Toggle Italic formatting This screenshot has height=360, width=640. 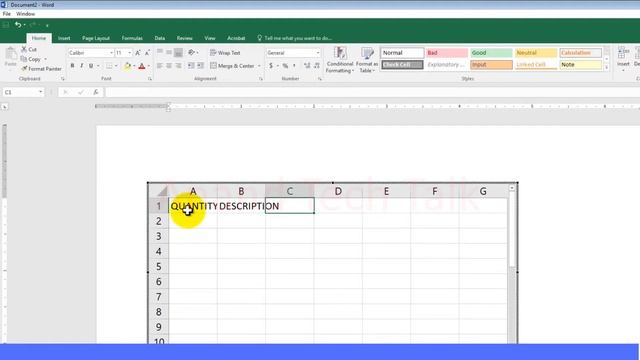pyautogui.click(x=82, y=66)
